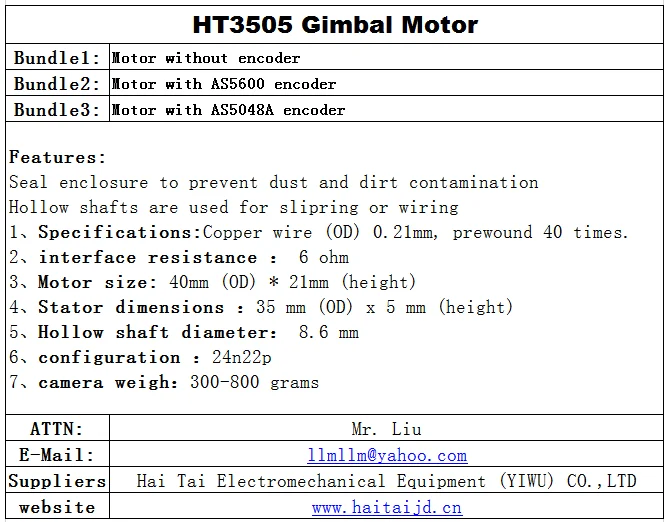
Task: Click 'Motor with AS5600 encoder' cell
Action: [386, 83]
